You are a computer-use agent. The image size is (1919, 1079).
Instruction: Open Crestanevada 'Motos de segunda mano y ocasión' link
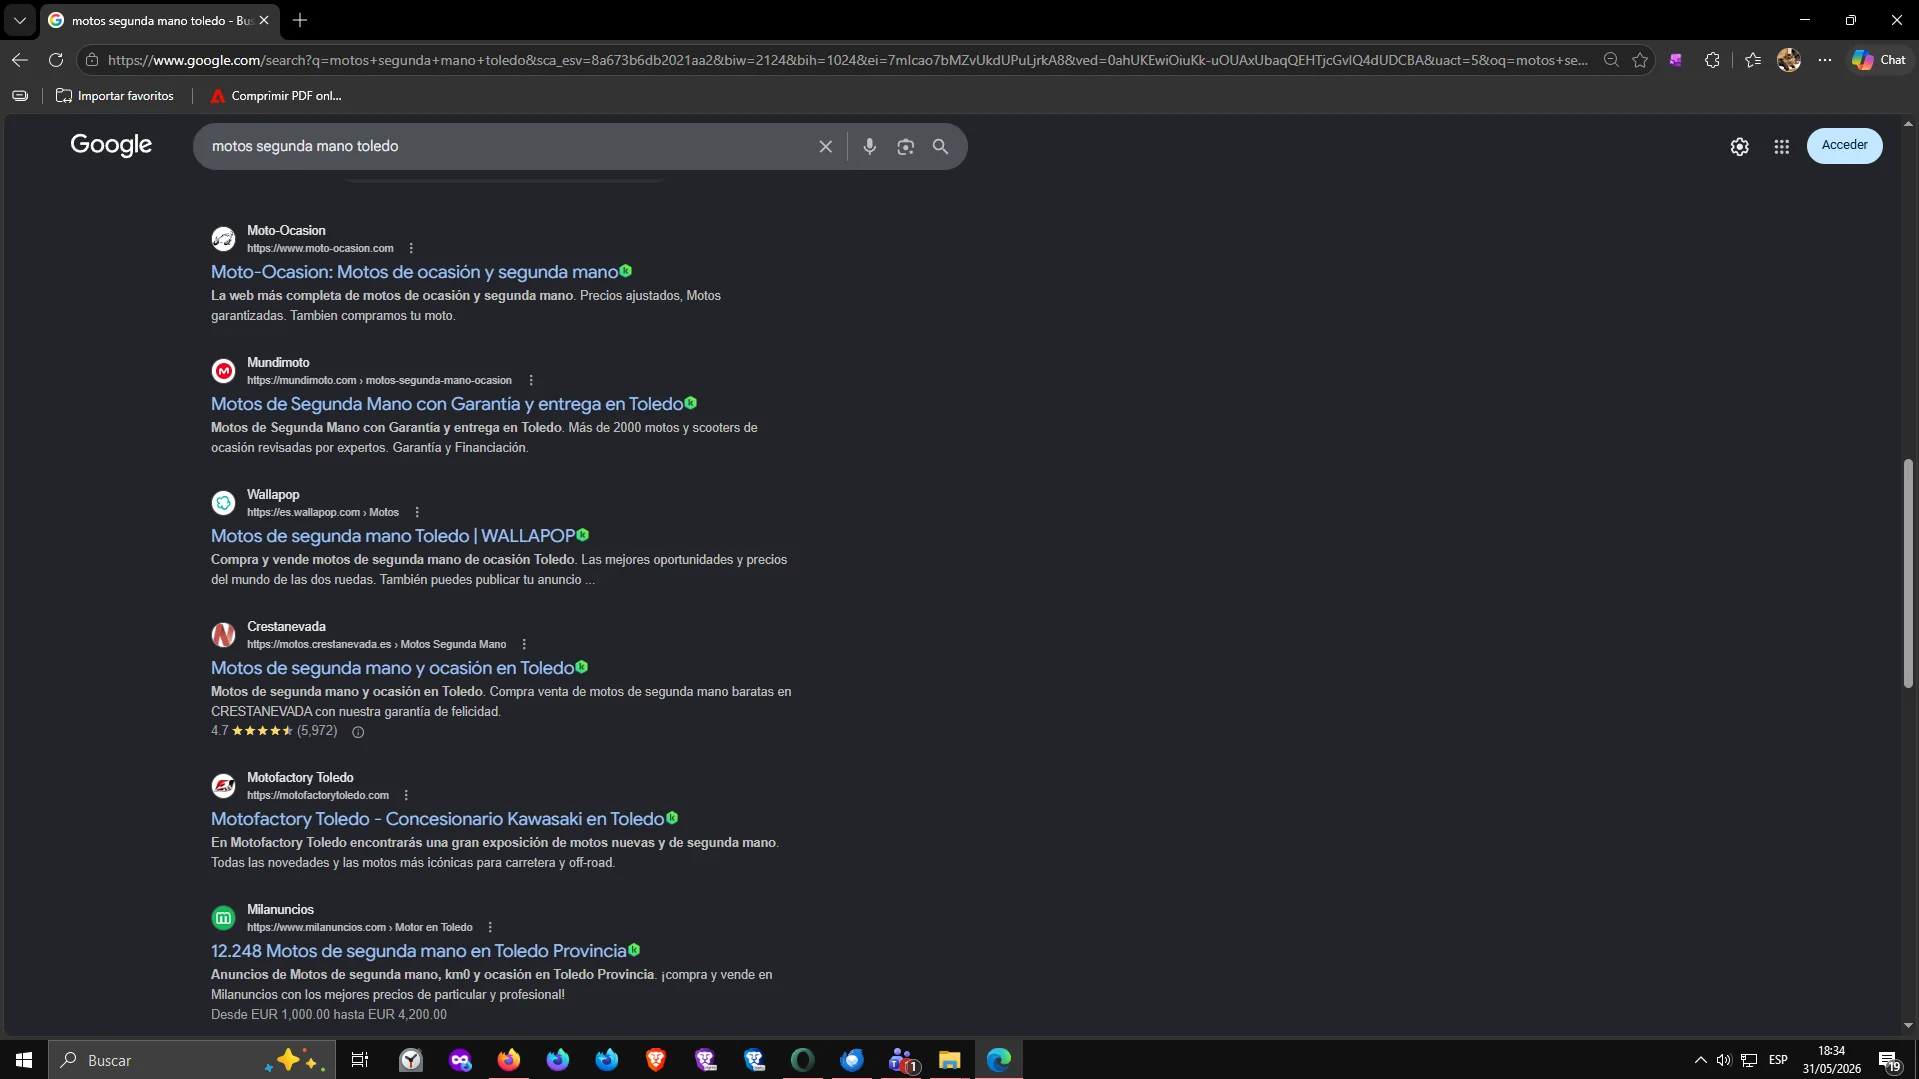(392, 668)
